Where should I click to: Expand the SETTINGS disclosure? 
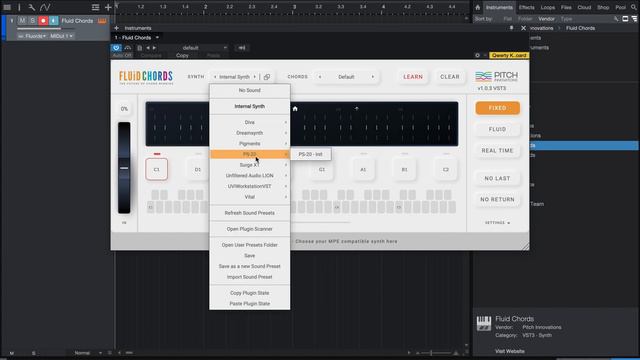pyautogui.click(x=498, y=223)
